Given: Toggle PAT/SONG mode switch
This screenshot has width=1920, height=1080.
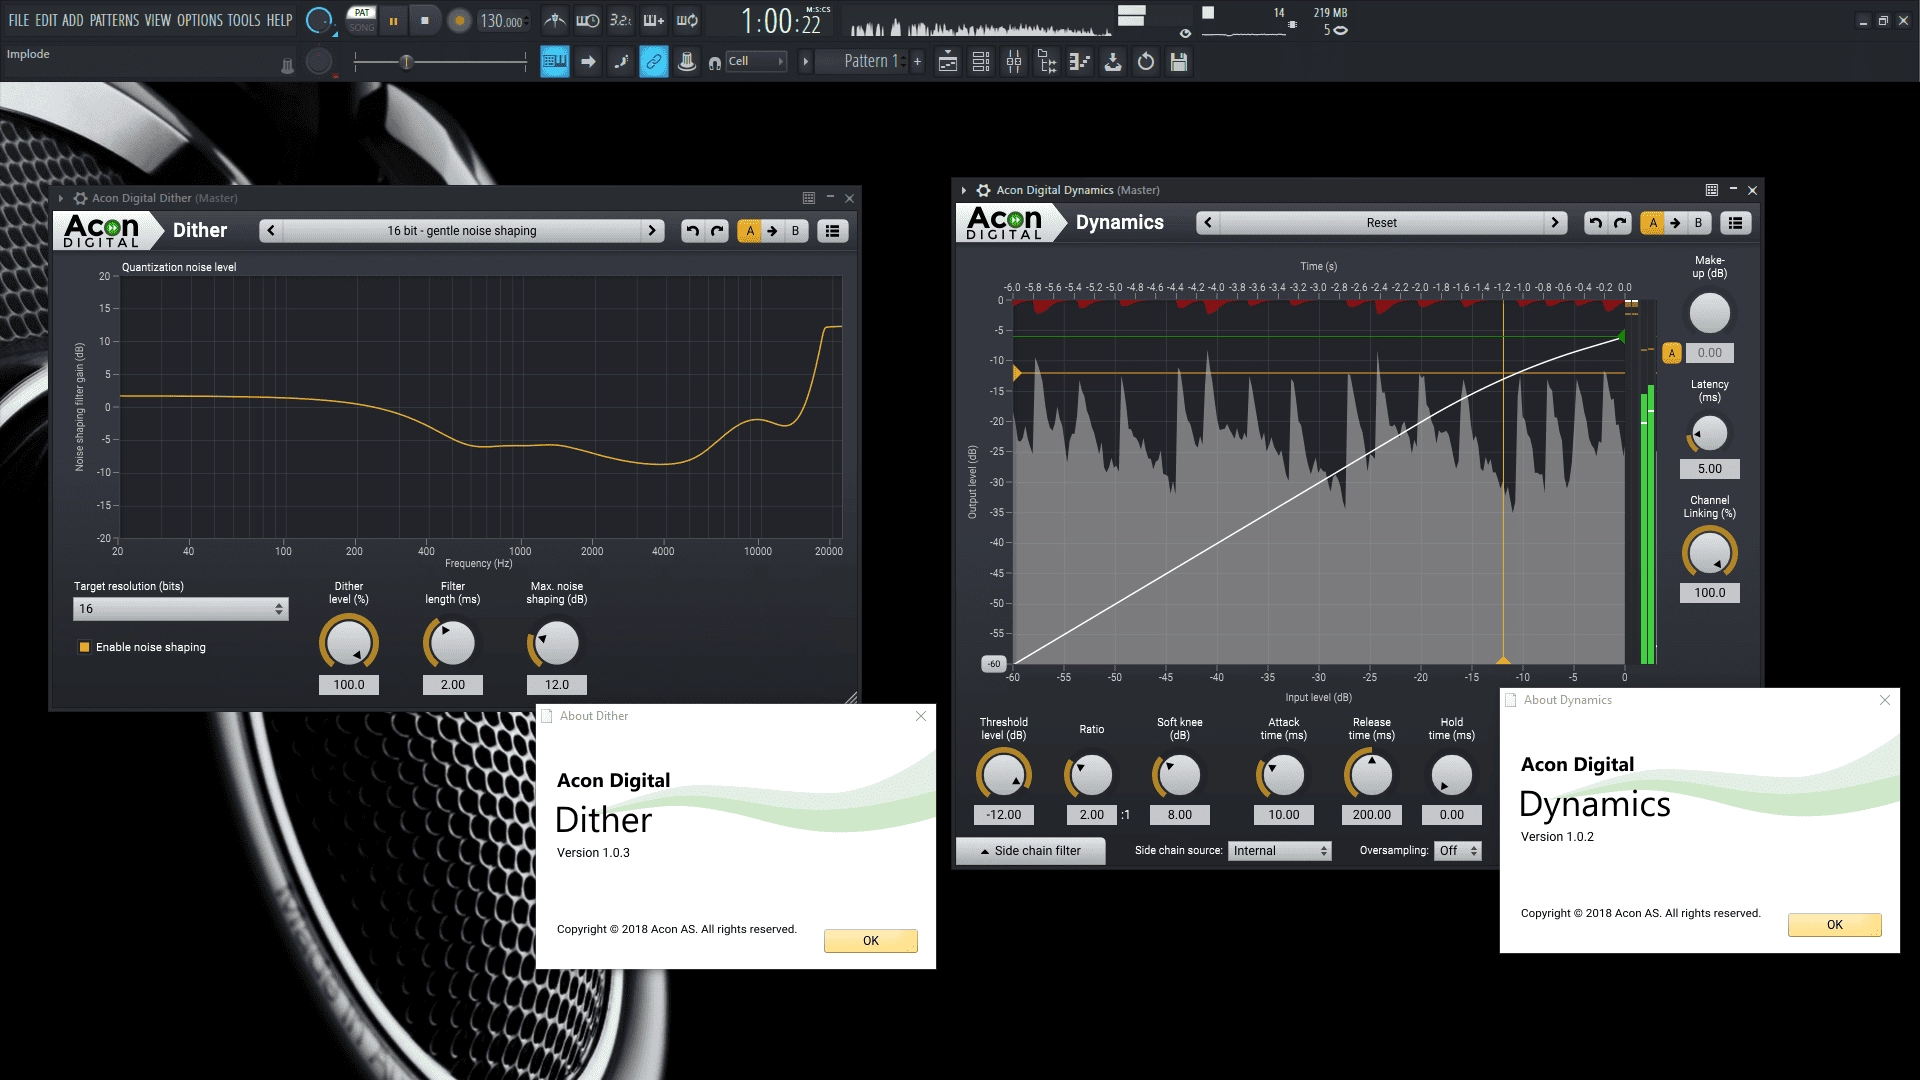Looking at the screenshot, I should [x=361, y=20].
